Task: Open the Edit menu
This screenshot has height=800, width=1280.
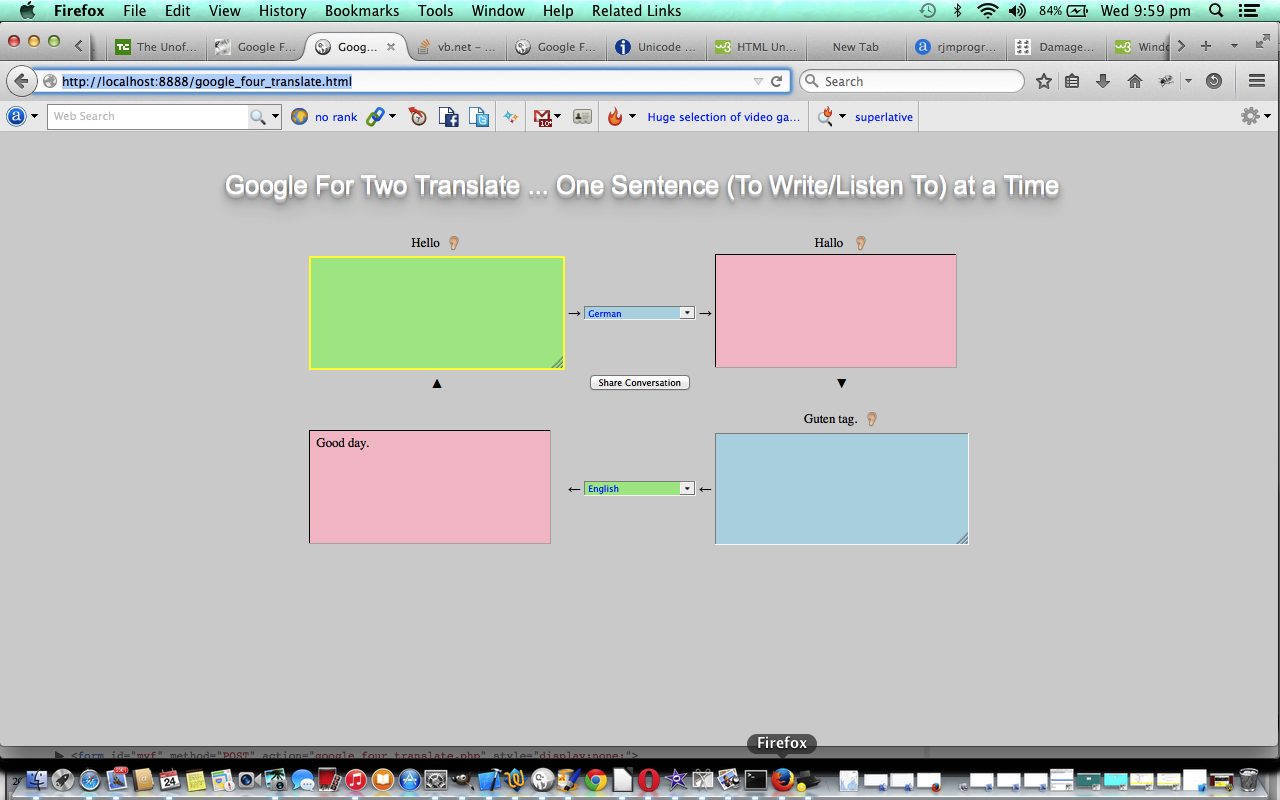Action: point(178,11)
